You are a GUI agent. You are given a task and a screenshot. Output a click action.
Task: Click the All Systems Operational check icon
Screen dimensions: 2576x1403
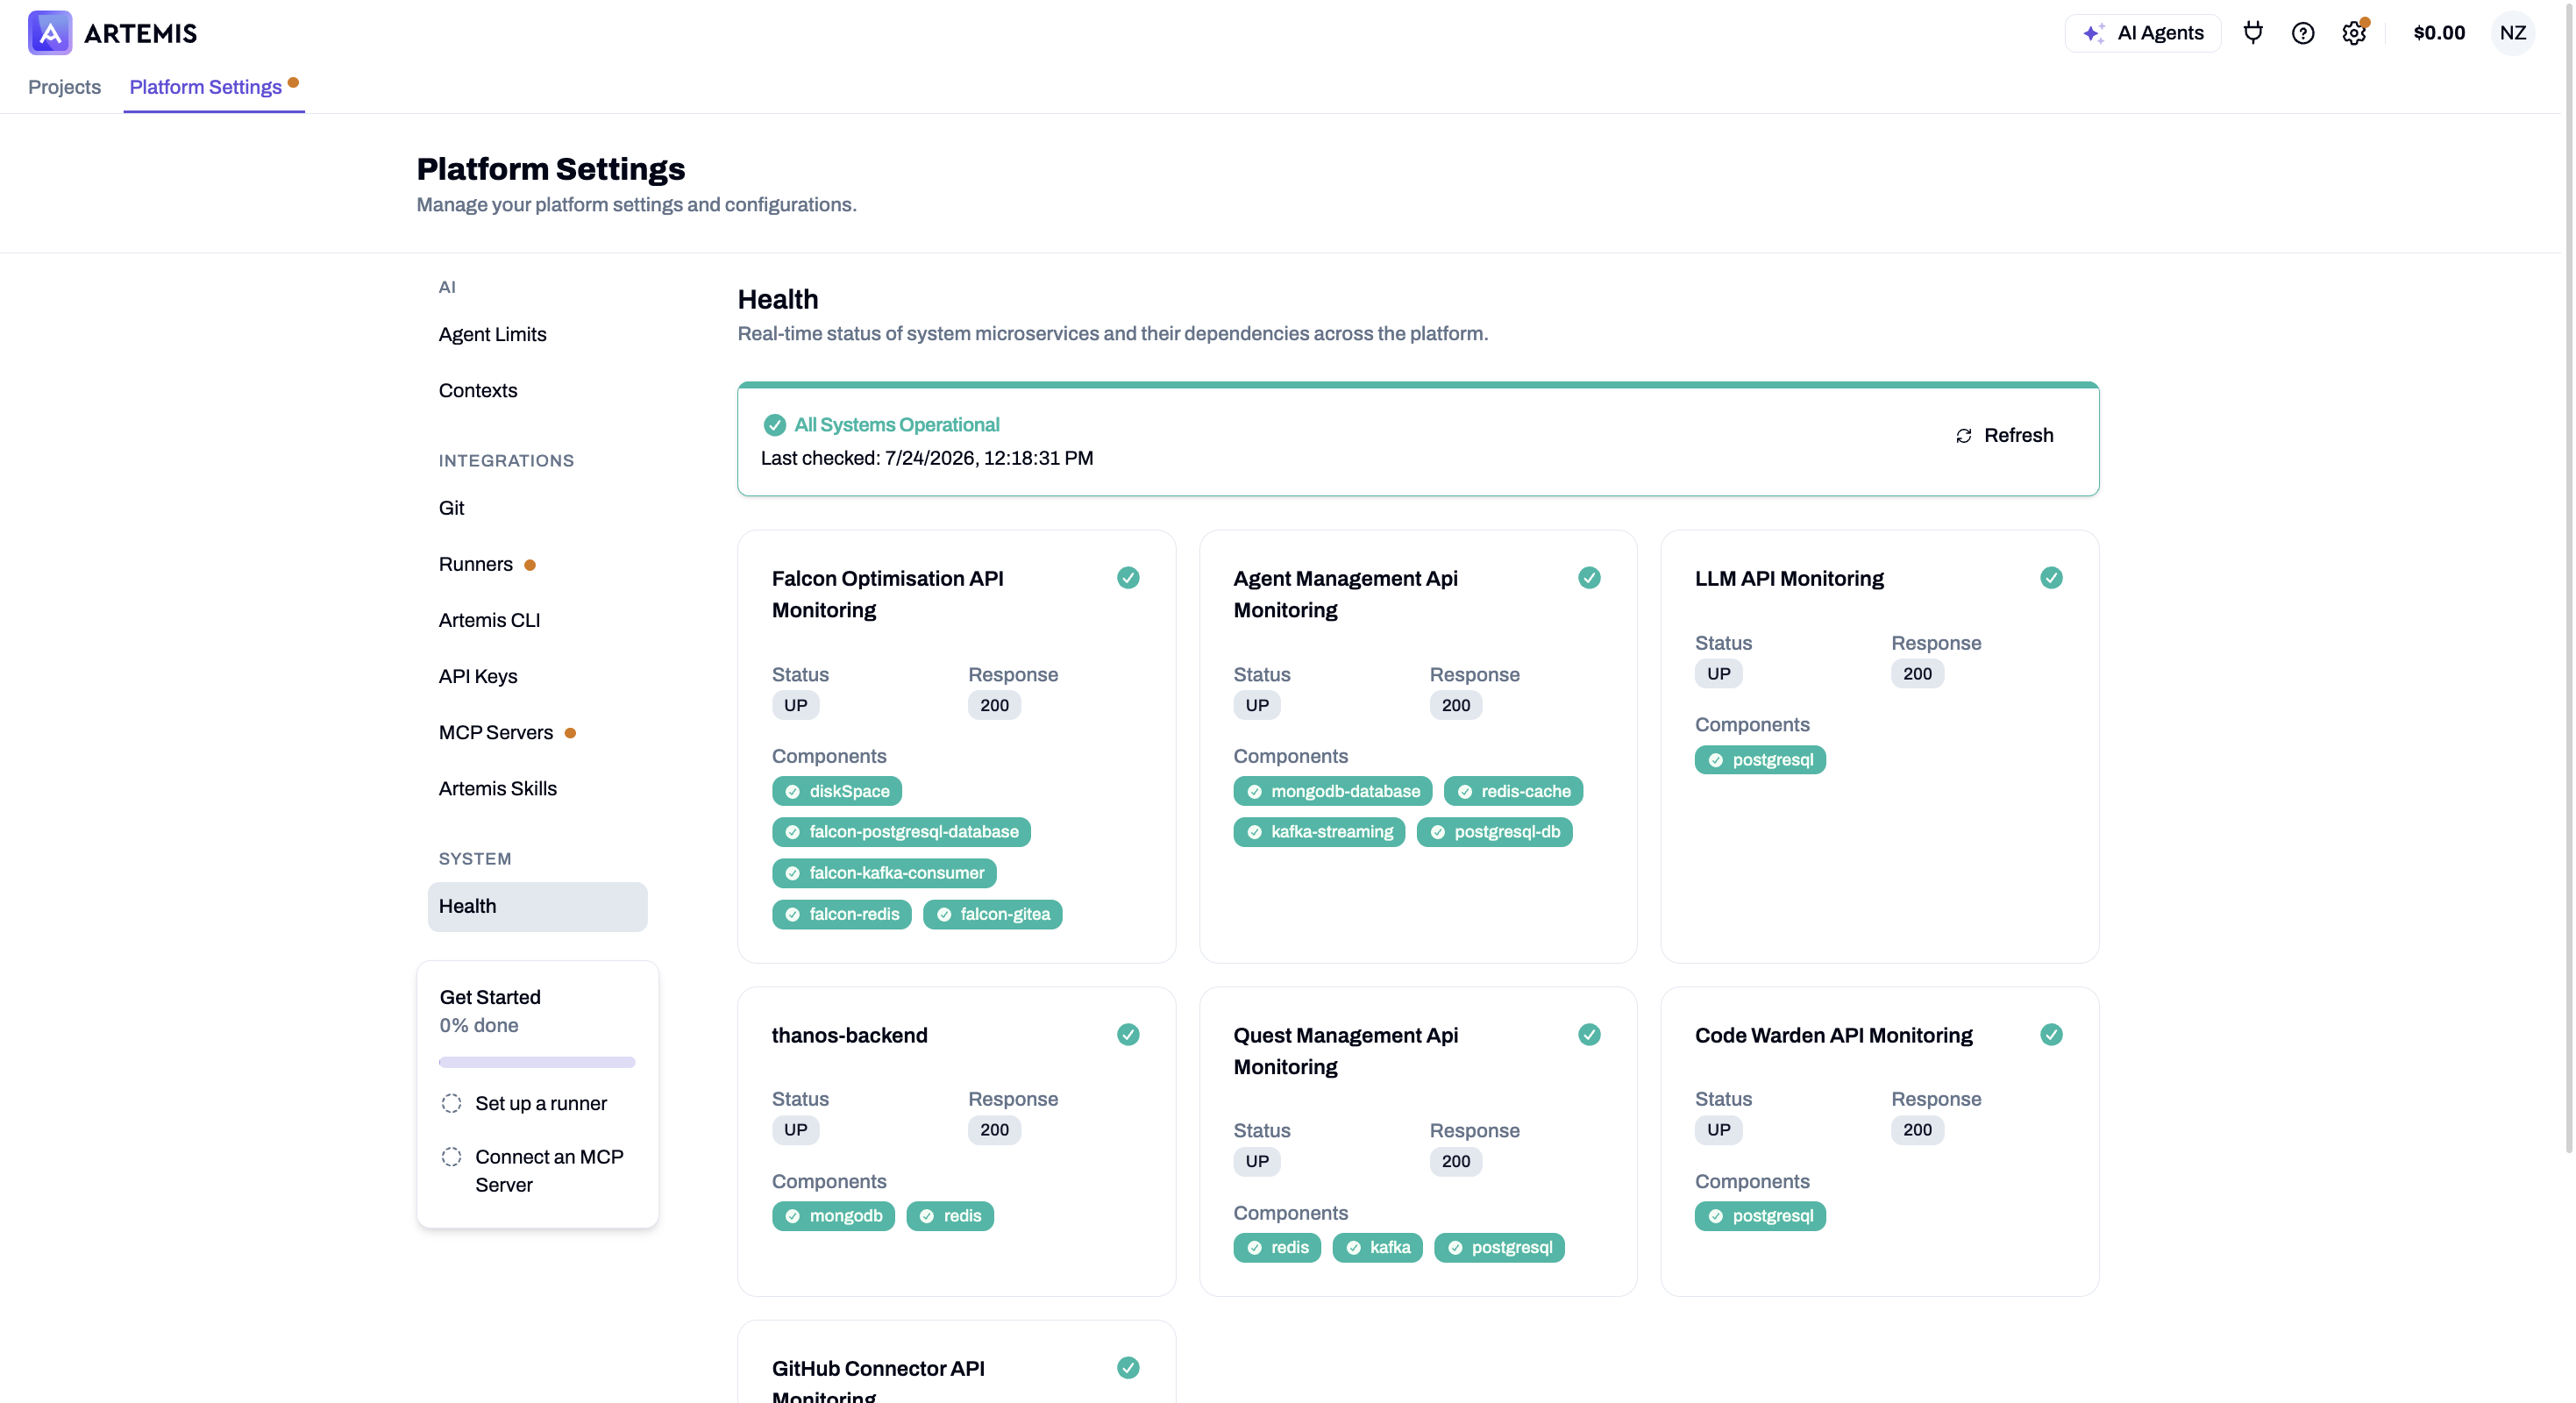coord(775,425)
